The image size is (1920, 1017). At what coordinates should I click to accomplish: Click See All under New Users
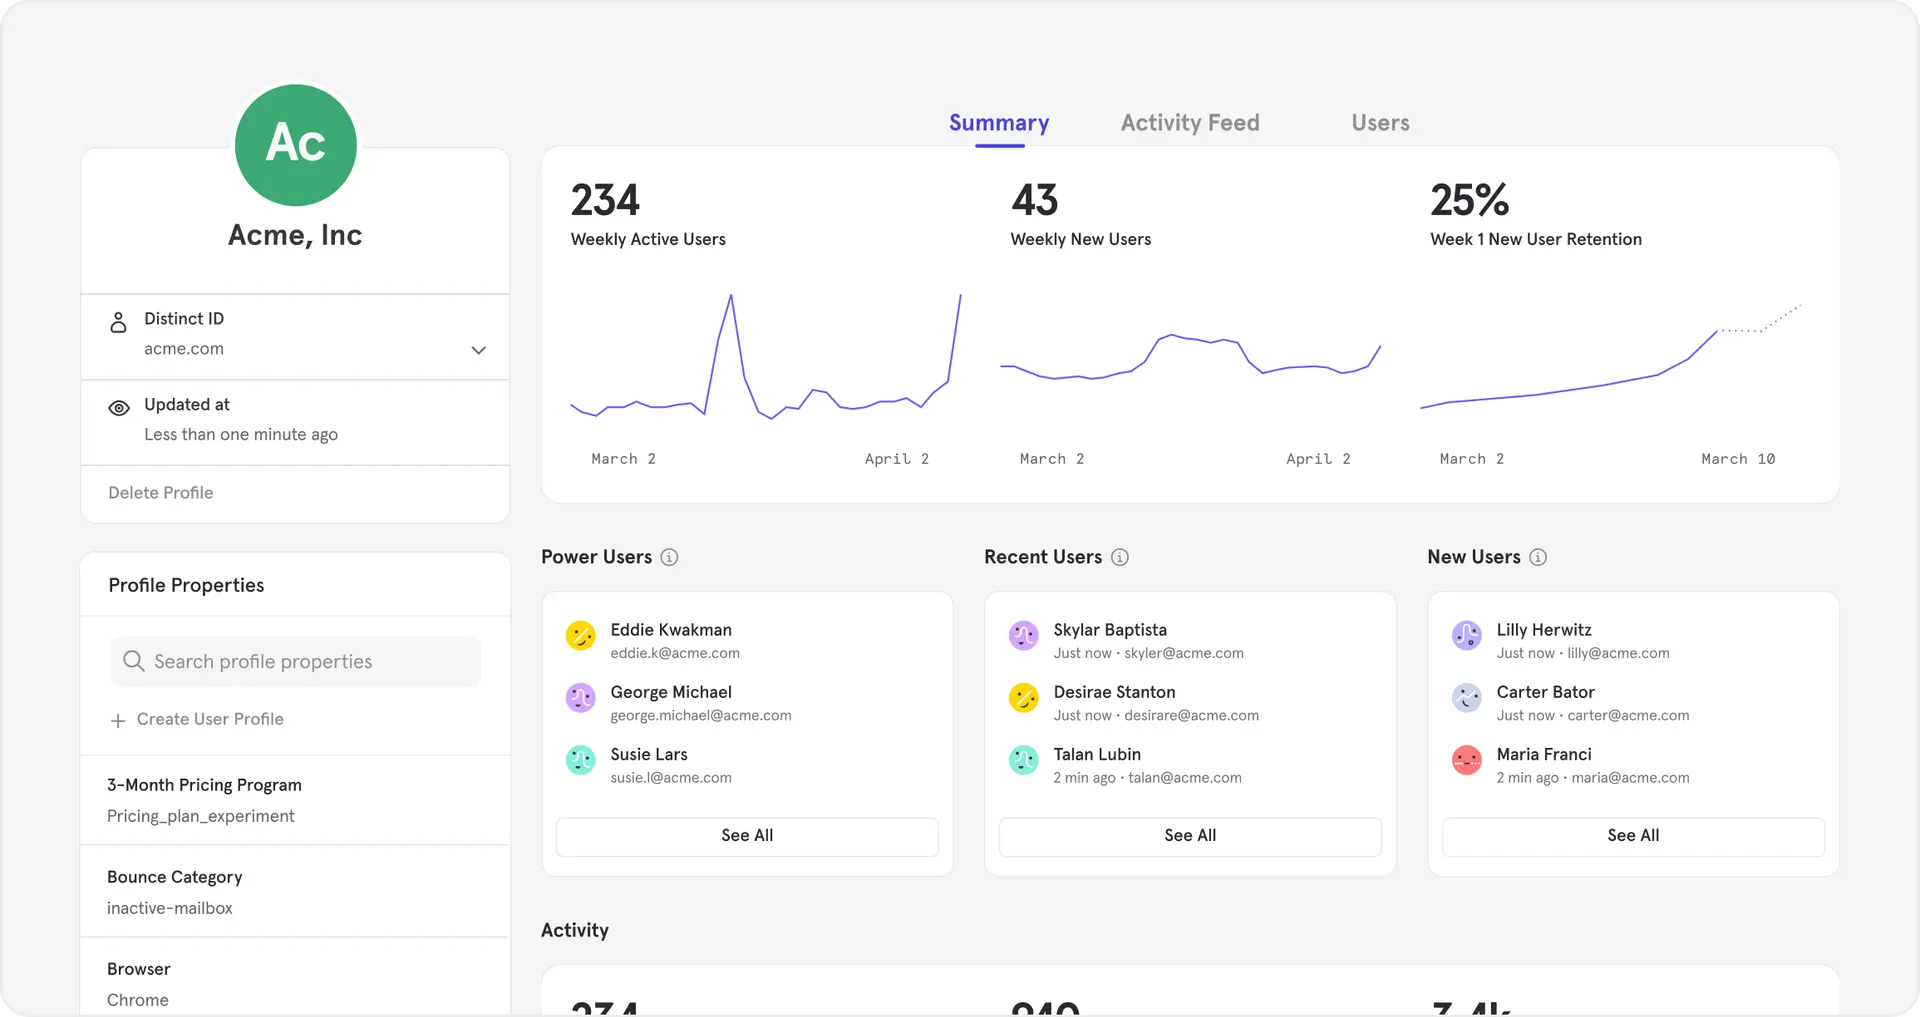coord(1632,836)
